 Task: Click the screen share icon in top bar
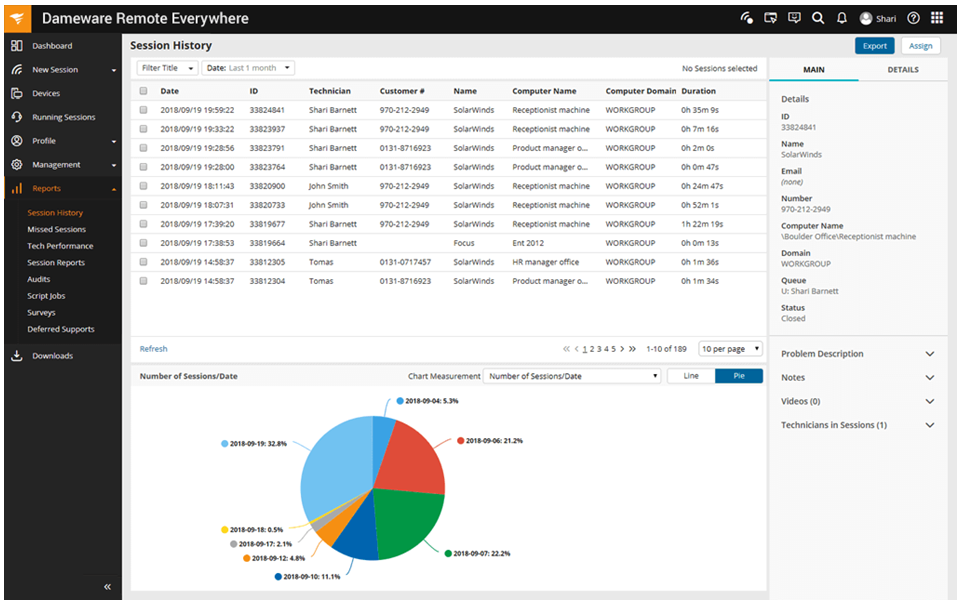770,18
